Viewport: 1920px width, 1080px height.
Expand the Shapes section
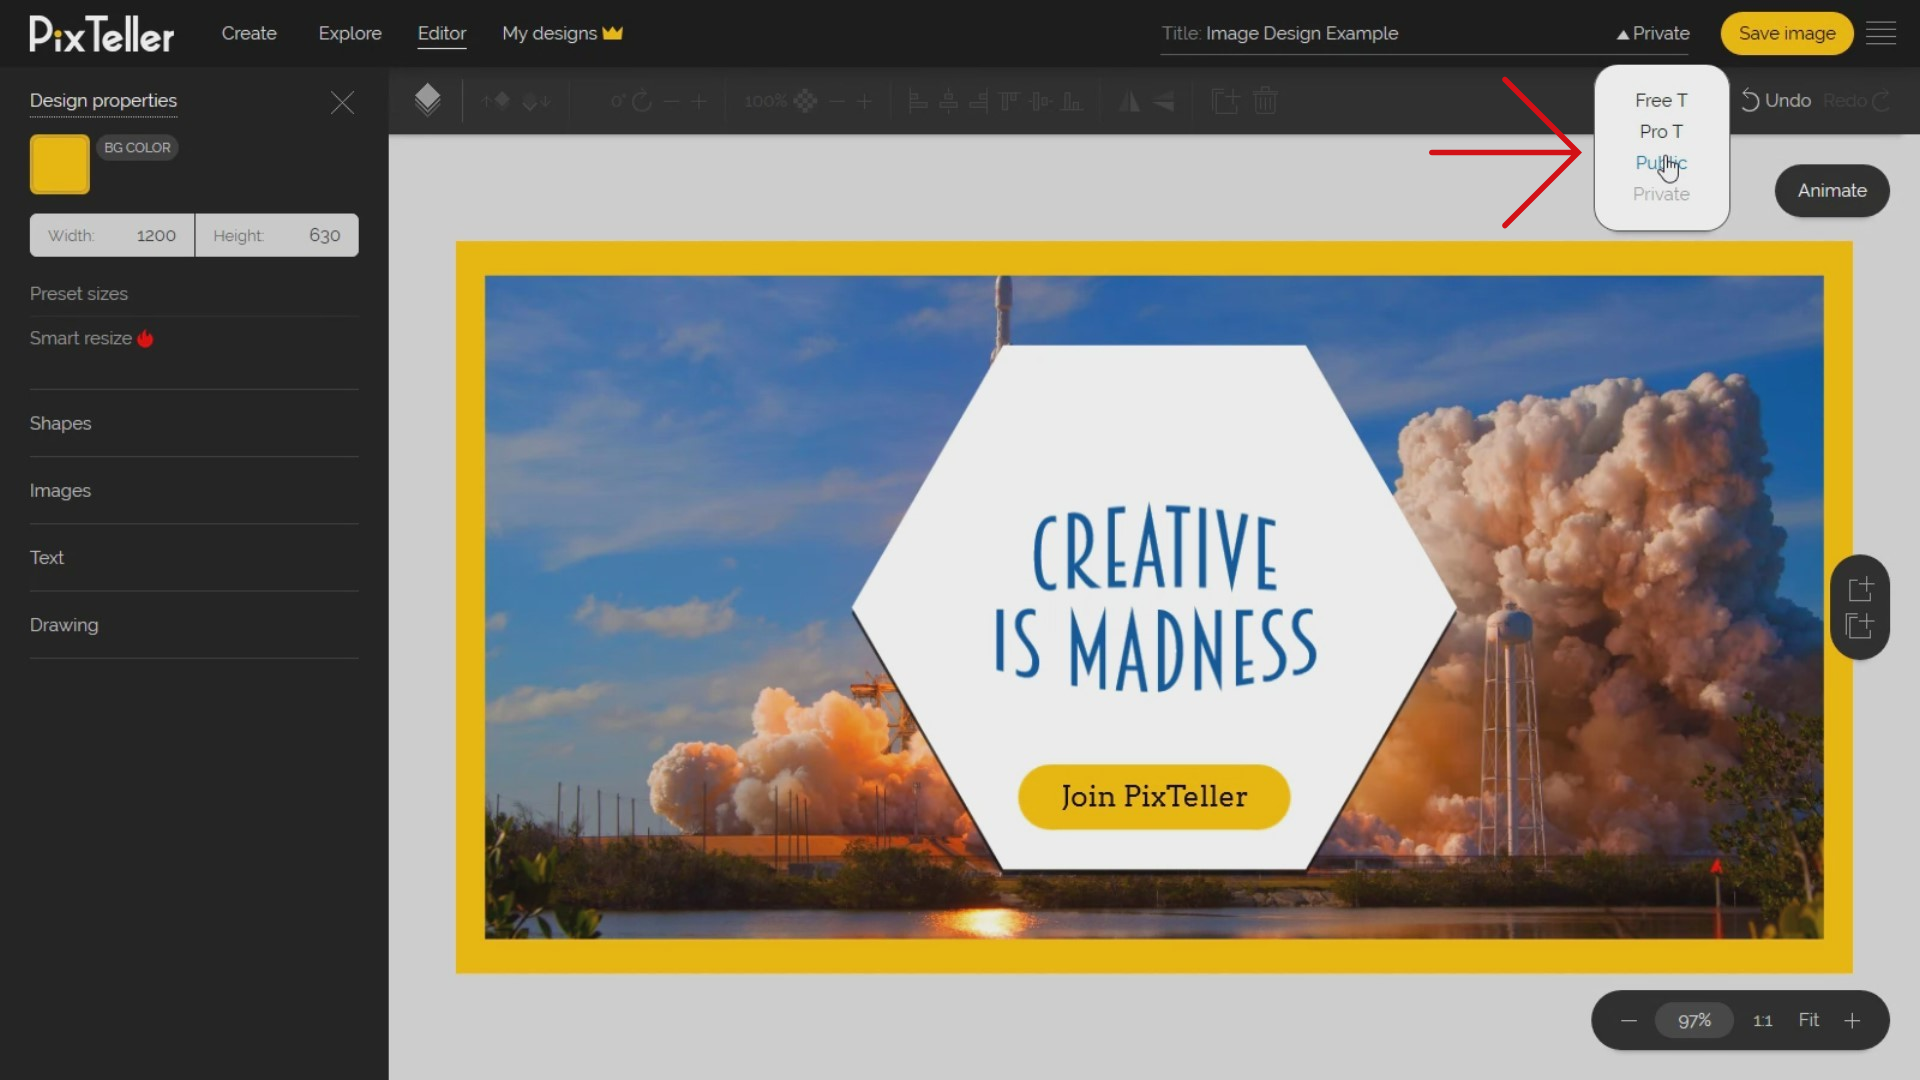[x=194, y=423]
